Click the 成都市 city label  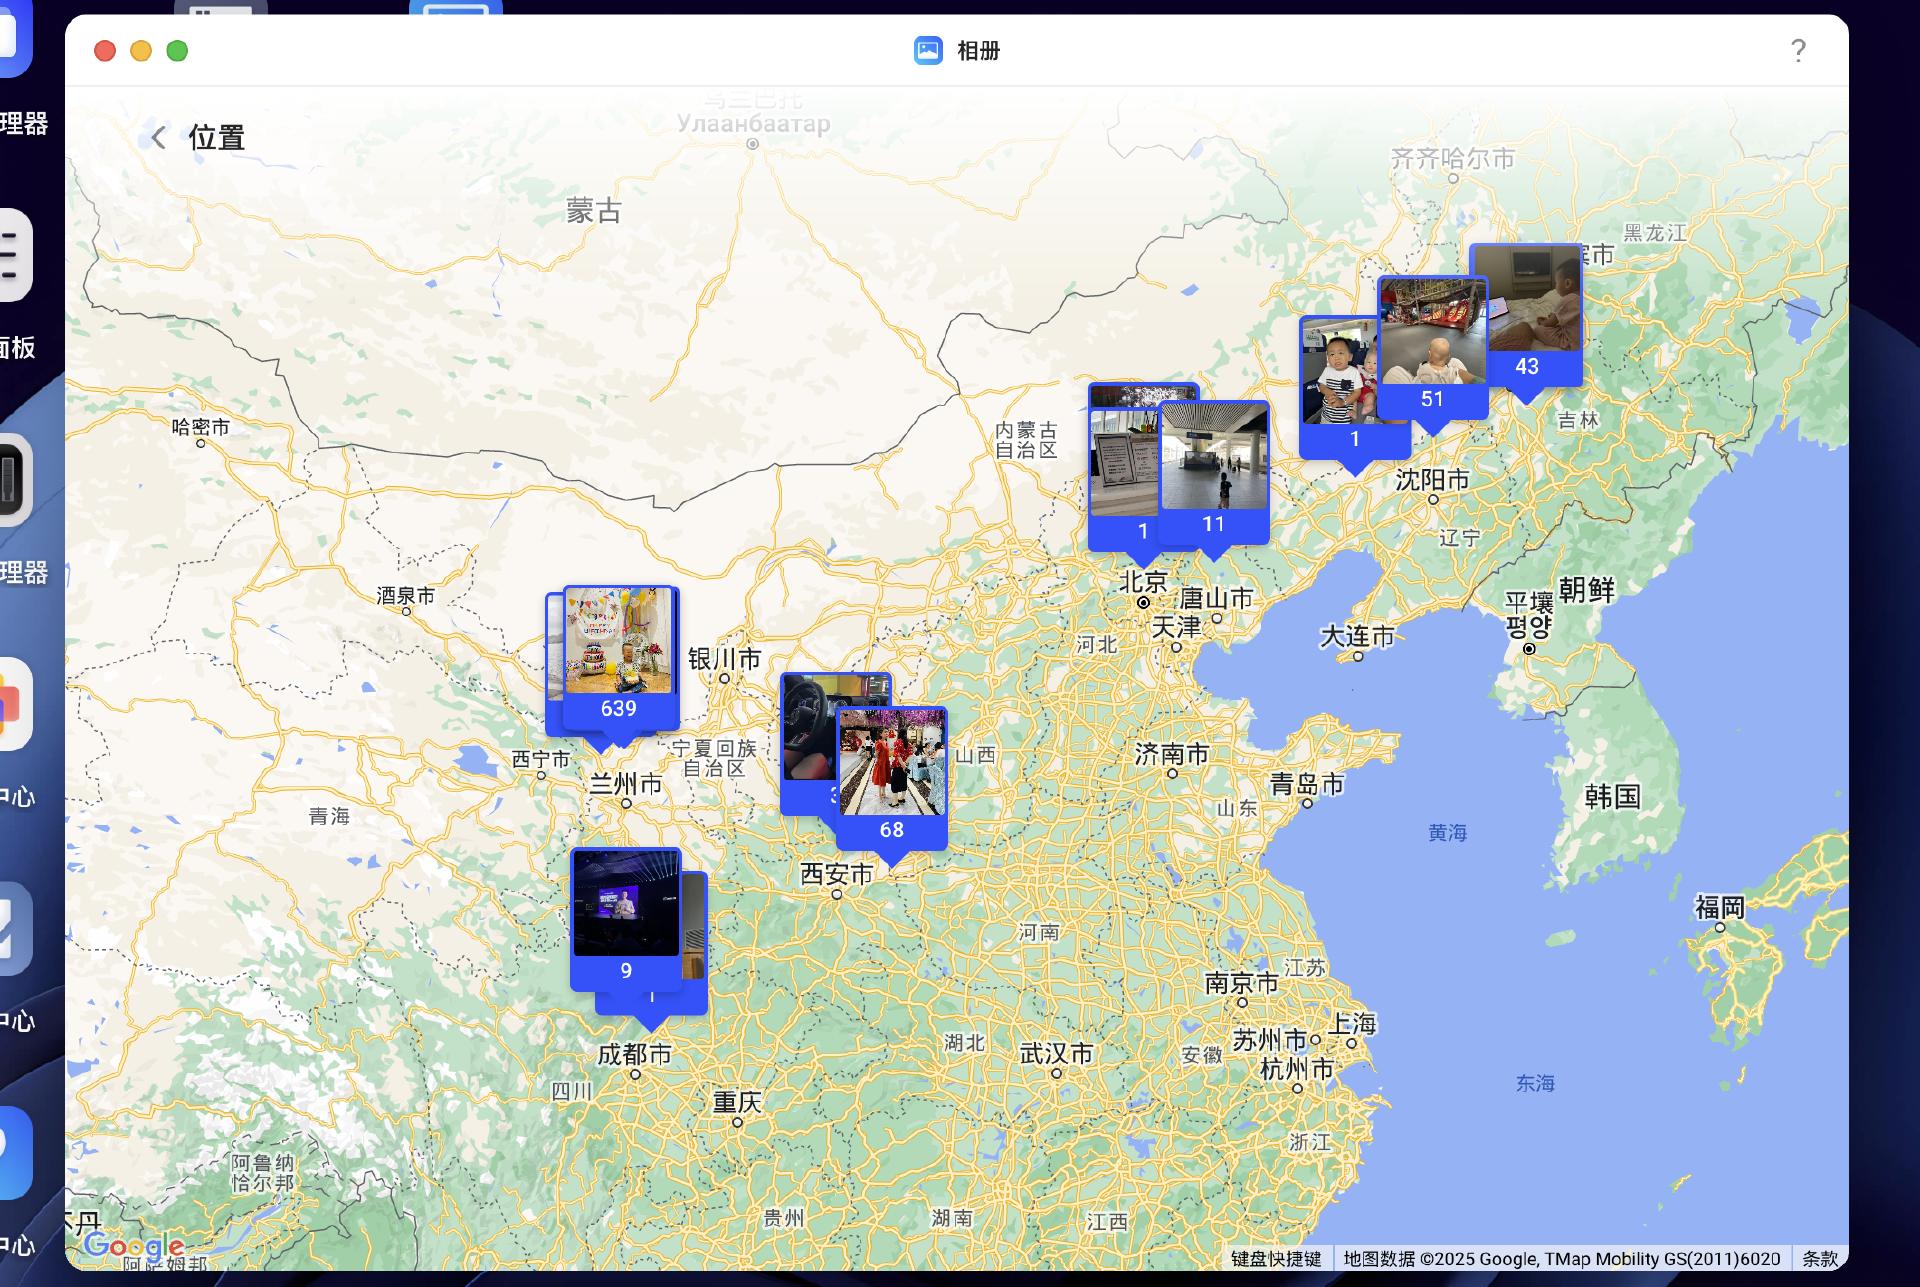pos(634,1054)
